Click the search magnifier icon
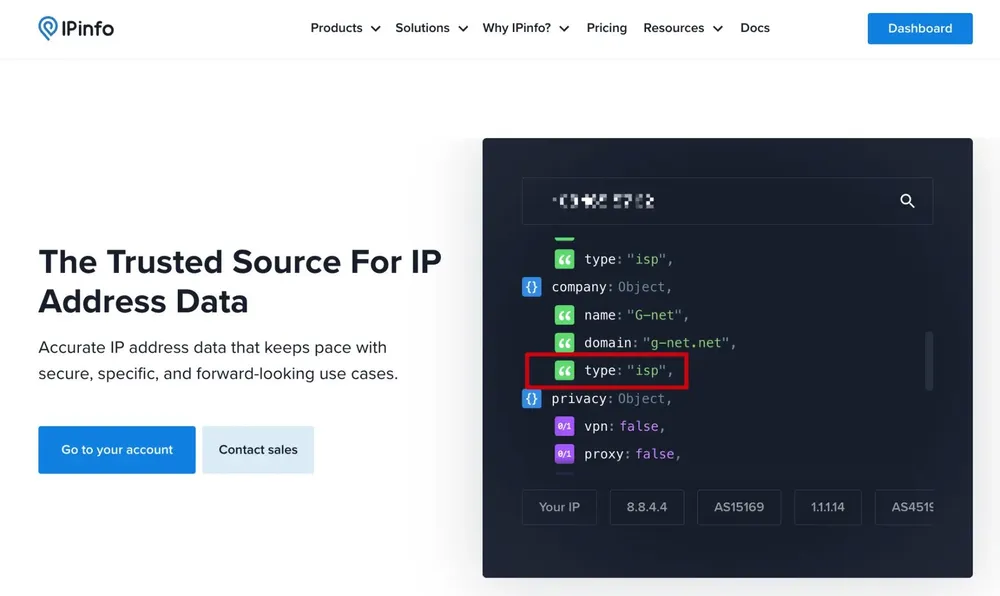This screenshot has height=596, width=1000. (907, 201)
